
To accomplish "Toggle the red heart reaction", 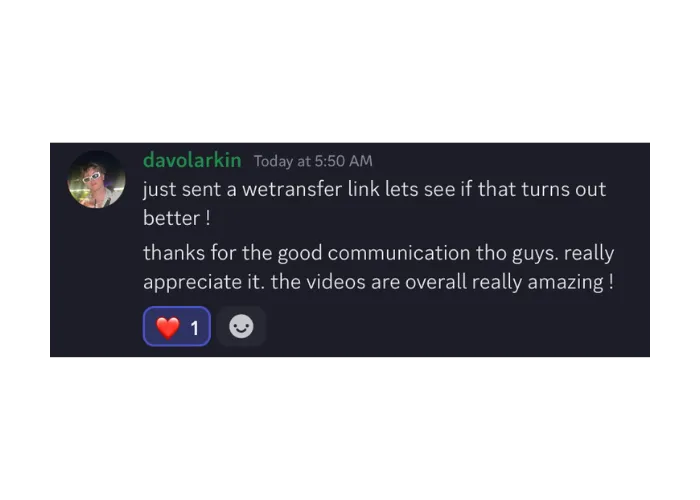I will click(x=177, y=326).
